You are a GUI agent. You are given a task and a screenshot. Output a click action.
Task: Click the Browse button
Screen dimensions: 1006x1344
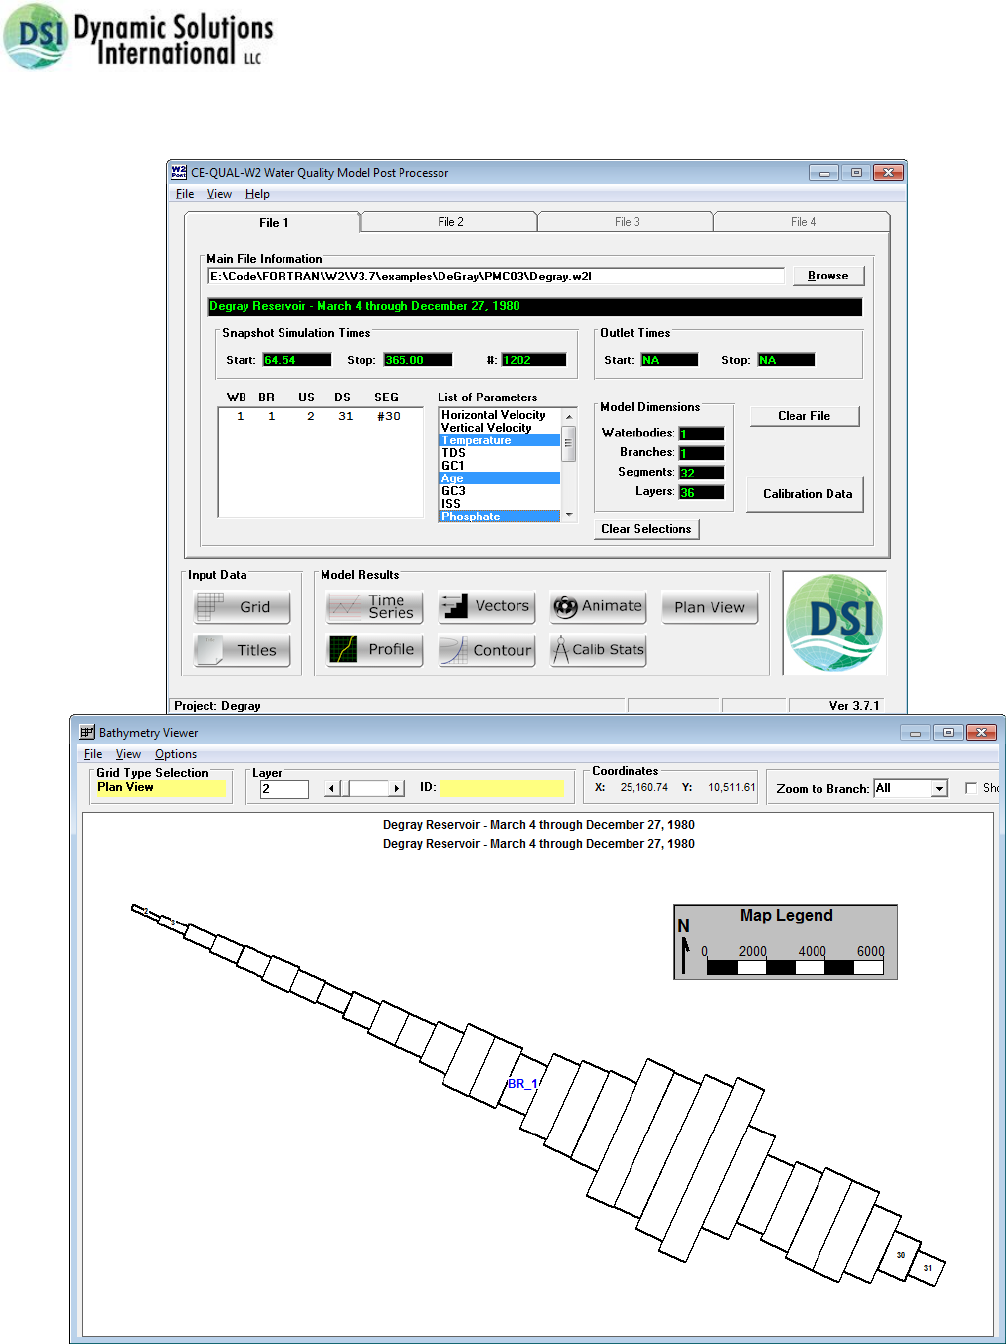tap(828, 275)
